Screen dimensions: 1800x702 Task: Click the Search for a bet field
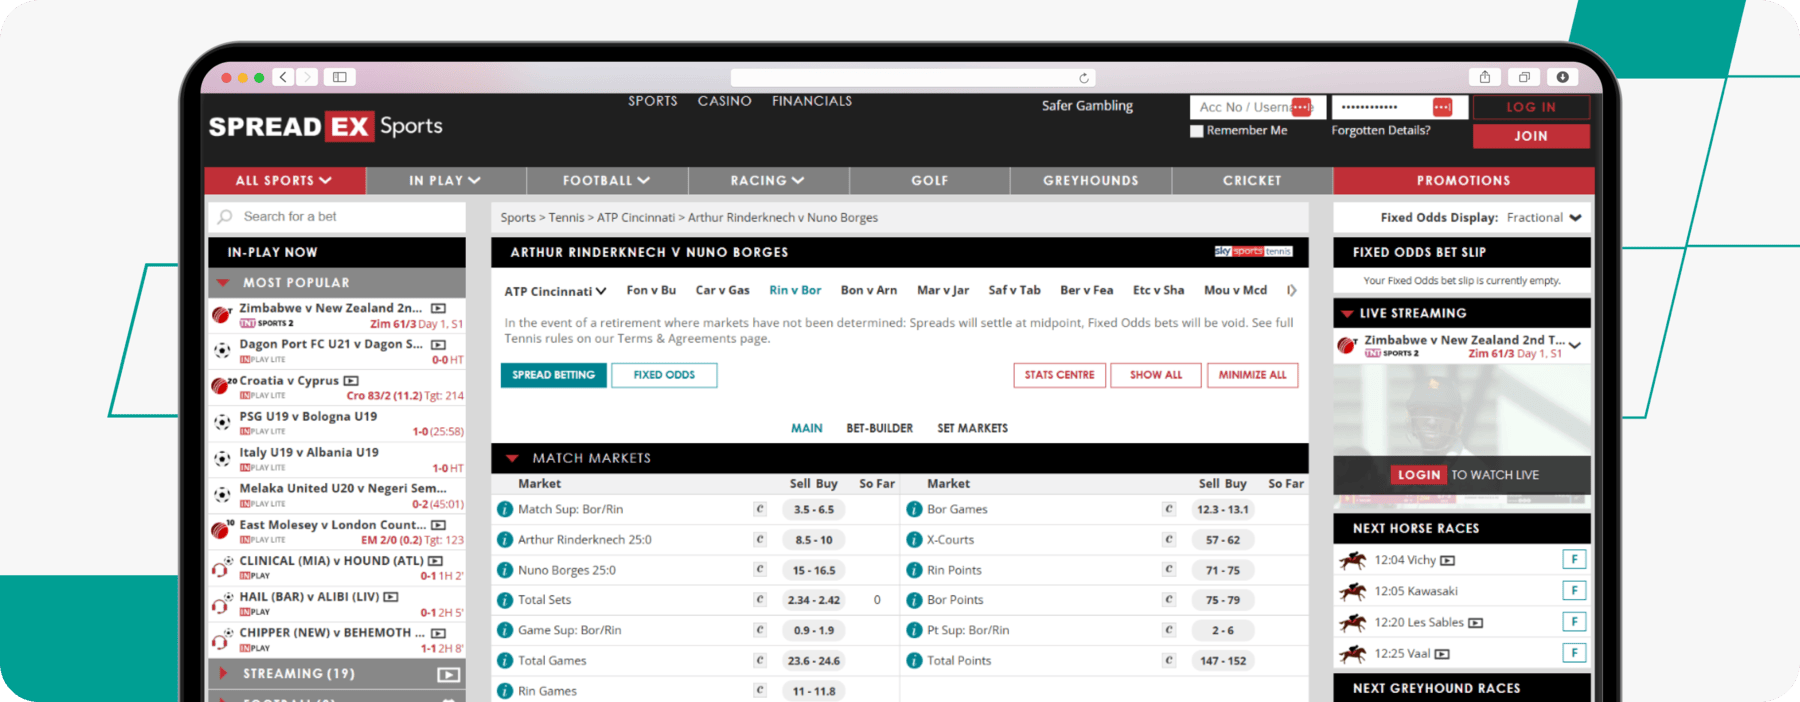(x=337, y=217)
